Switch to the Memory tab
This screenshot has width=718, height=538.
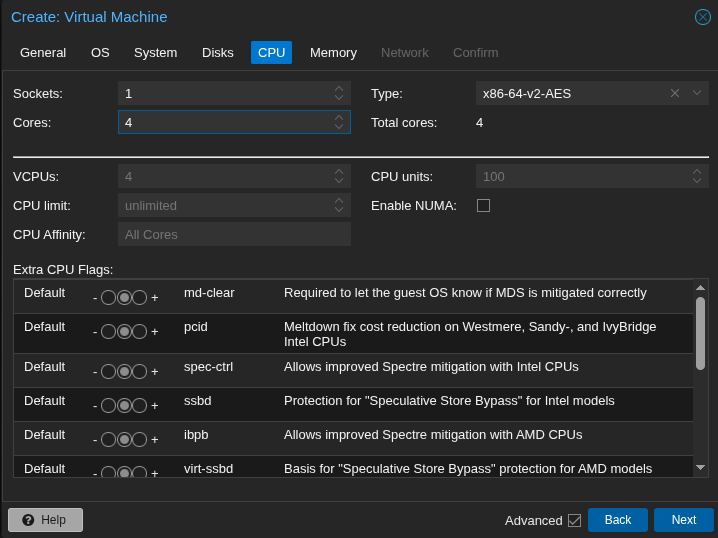[333, 52]
